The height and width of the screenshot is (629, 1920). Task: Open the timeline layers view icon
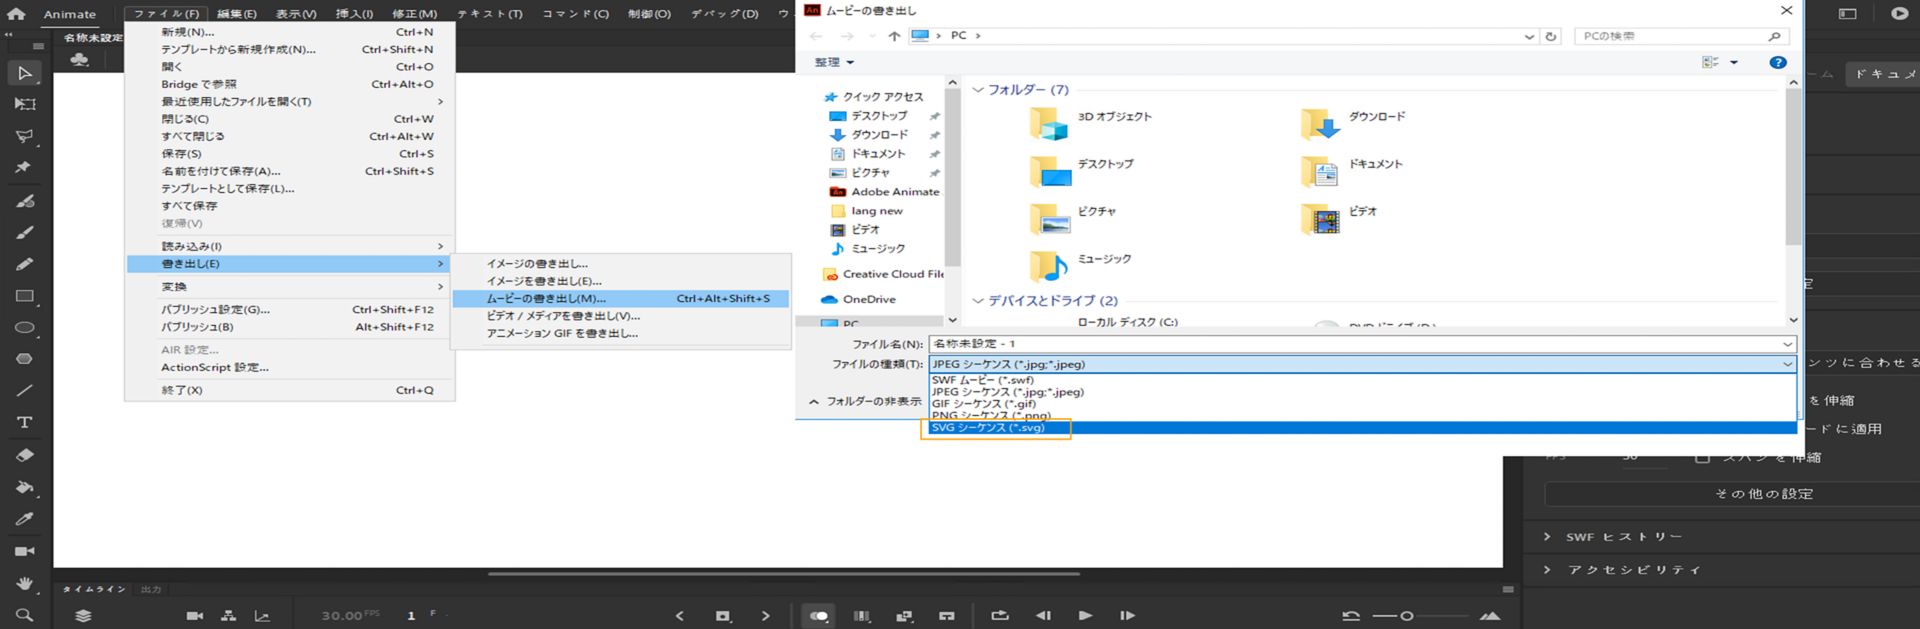tap(83, 616)
